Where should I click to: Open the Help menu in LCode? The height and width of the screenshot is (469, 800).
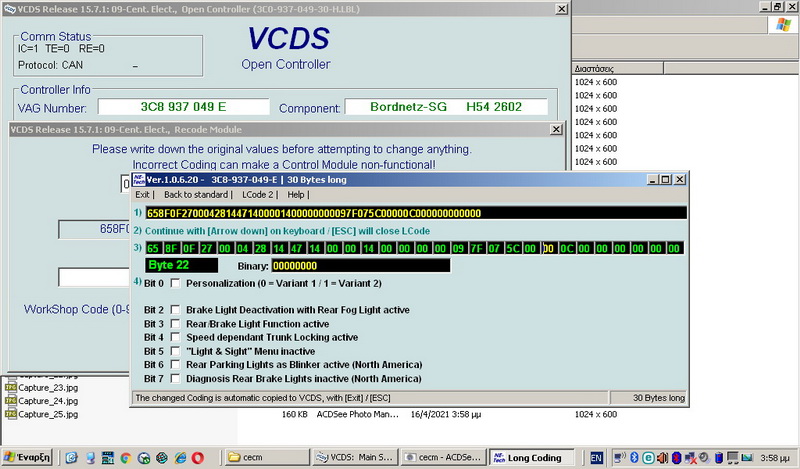pyautogui.click(x=295, y=194)
